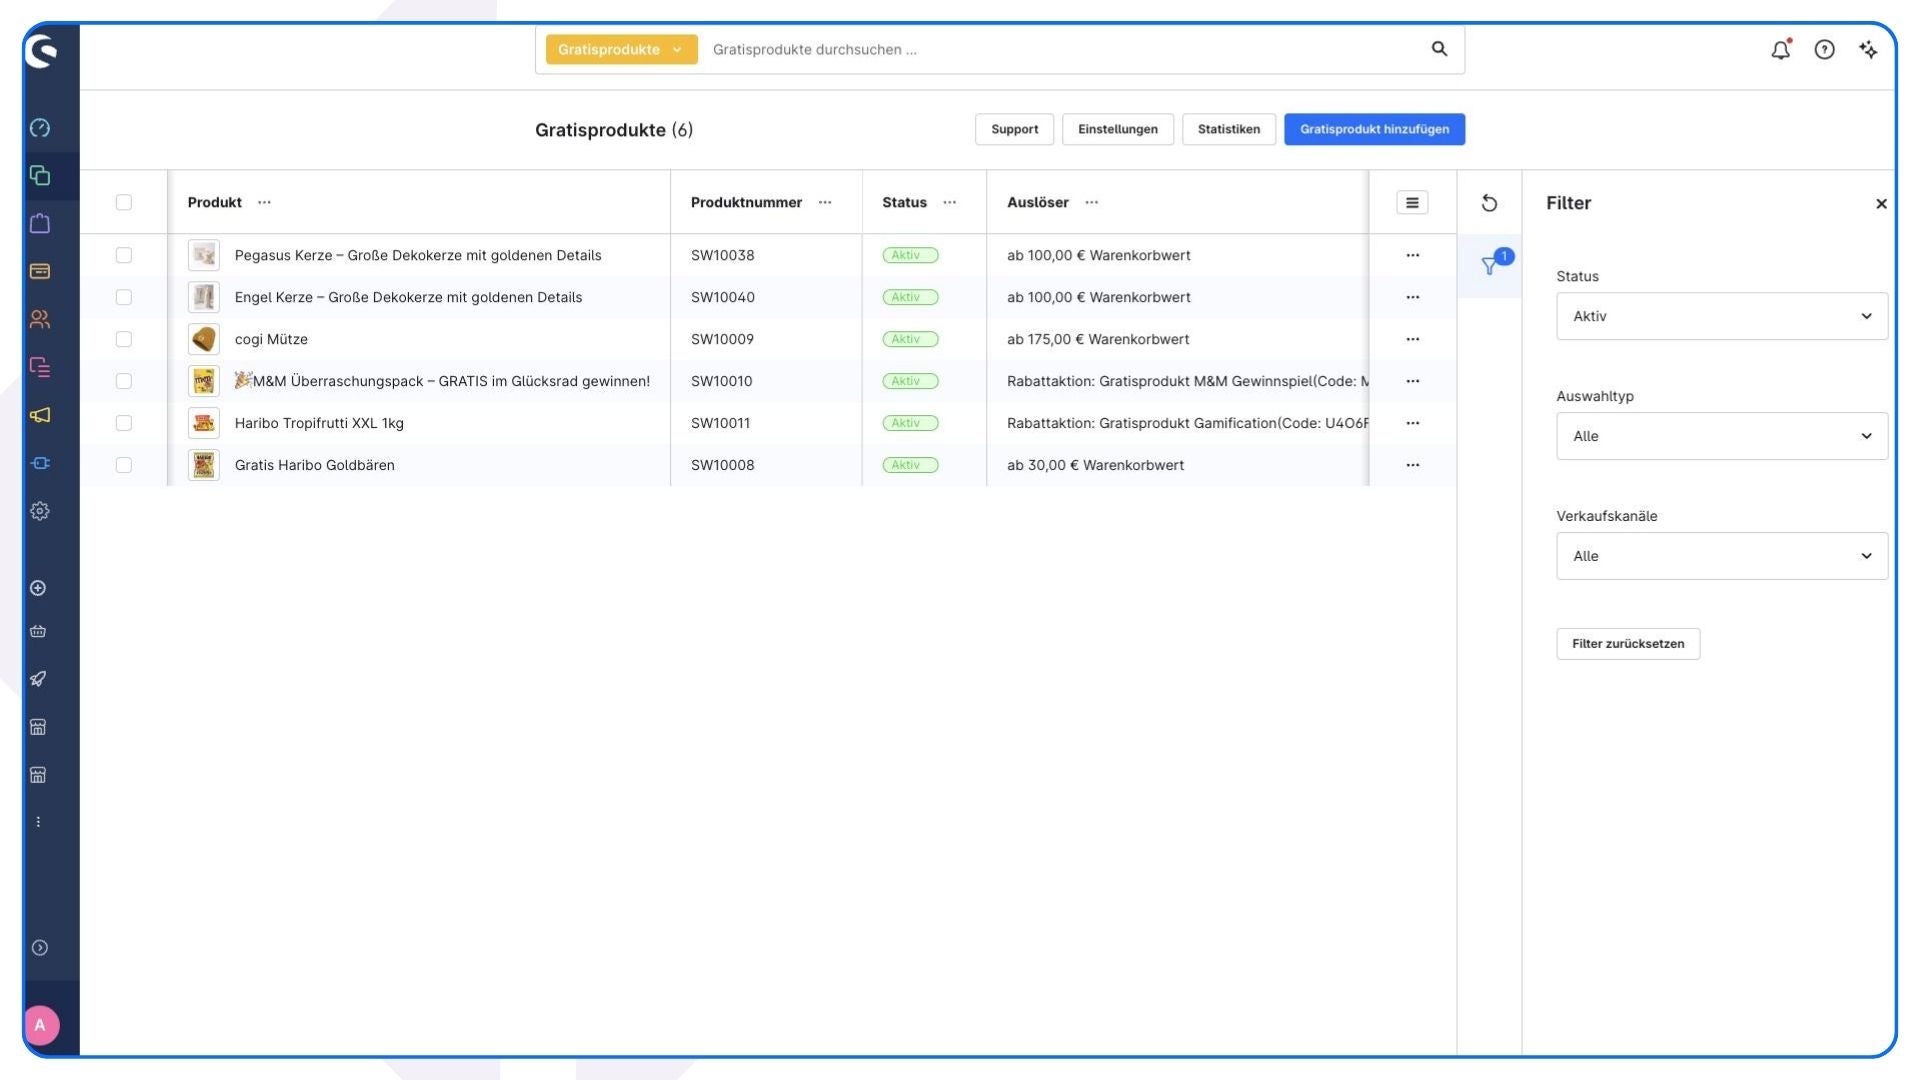Select the cogi Mütze row checkbox
This screenshot has height=1080, width=1920.
124,339
